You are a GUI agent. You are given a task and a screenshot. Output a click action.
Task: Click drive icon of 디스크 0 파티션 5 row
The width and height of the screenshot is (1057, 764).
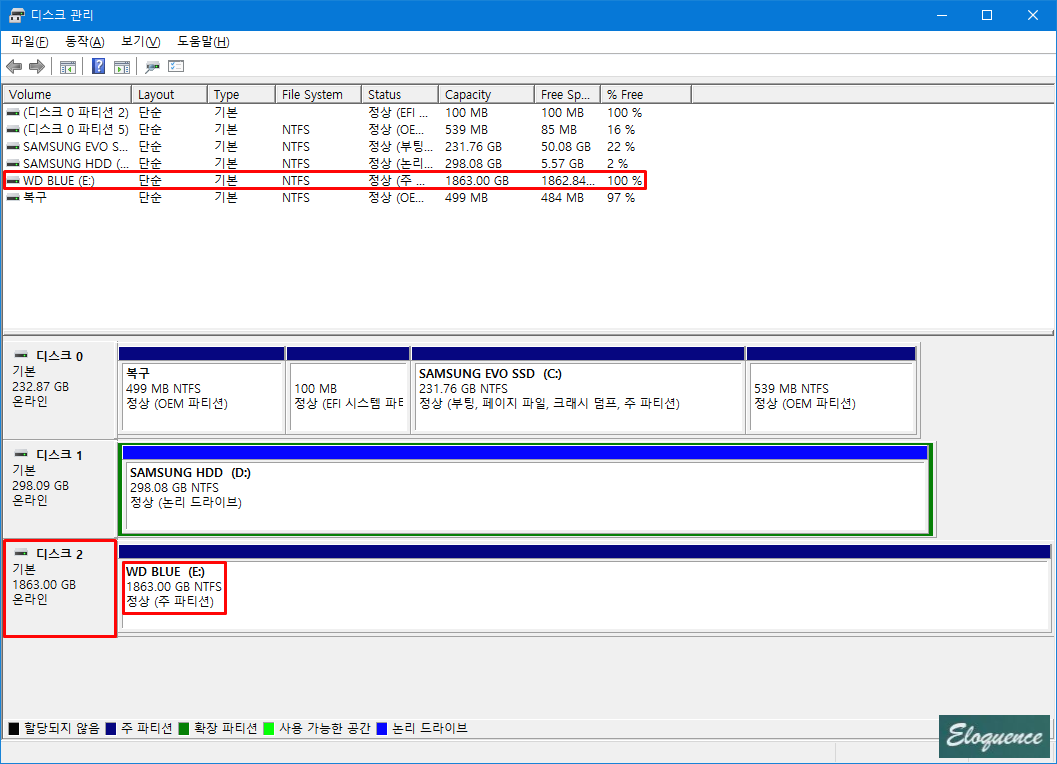click(13, 129)
